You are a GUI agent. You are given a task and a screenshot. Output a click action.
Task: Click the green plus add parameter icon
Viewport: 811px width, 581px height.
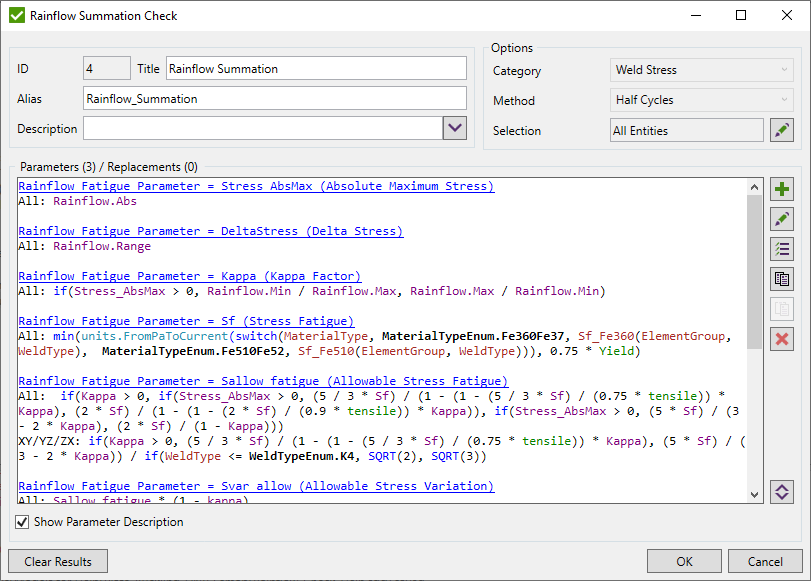(x=782, y=189)
